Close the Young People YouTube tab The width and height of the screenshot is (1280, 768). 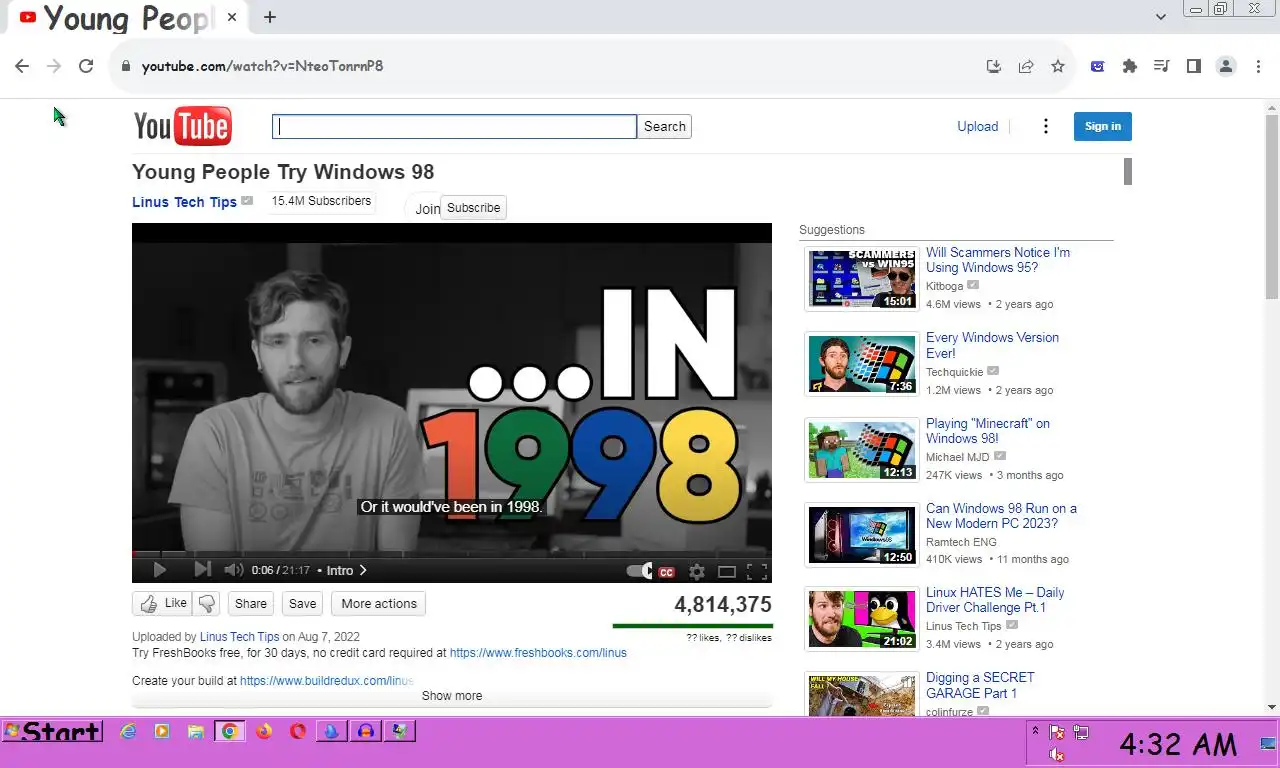232,17
